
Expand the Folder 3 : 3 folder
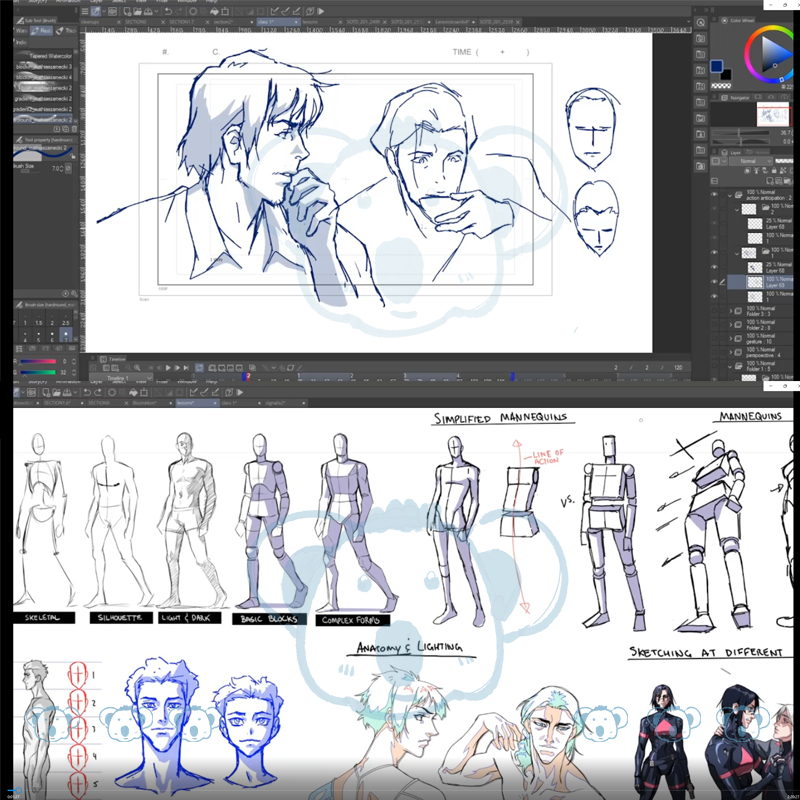(x=731, y=311)
